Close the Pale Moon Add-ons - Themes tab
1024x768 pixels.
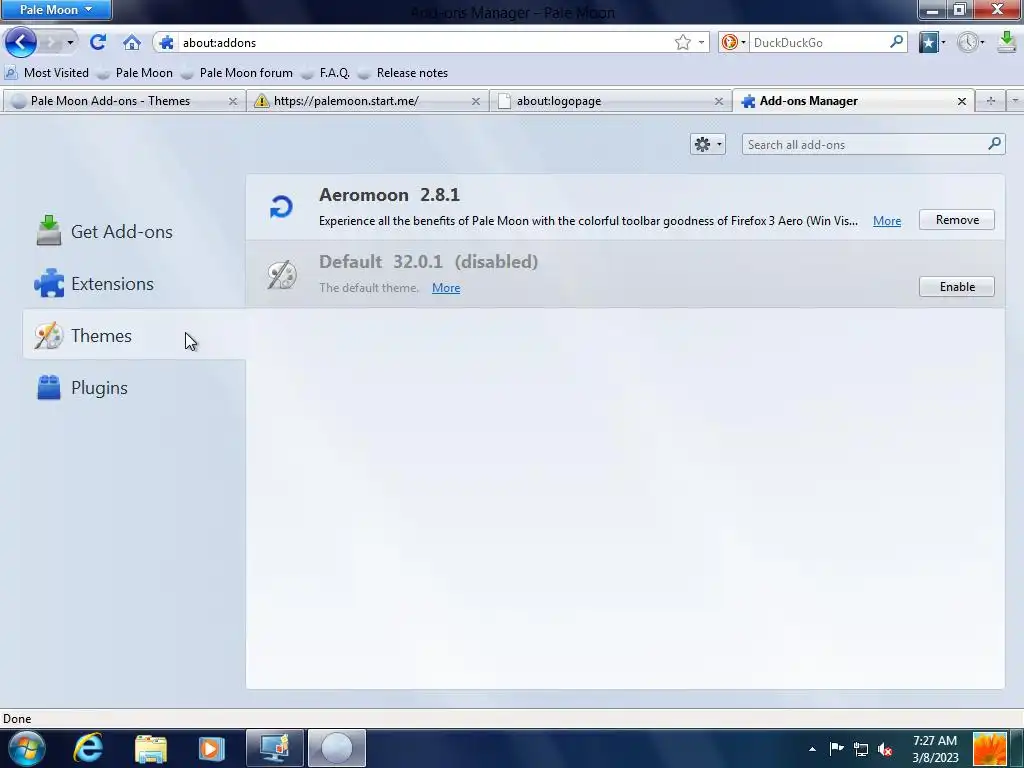click(x=232, y=101)
